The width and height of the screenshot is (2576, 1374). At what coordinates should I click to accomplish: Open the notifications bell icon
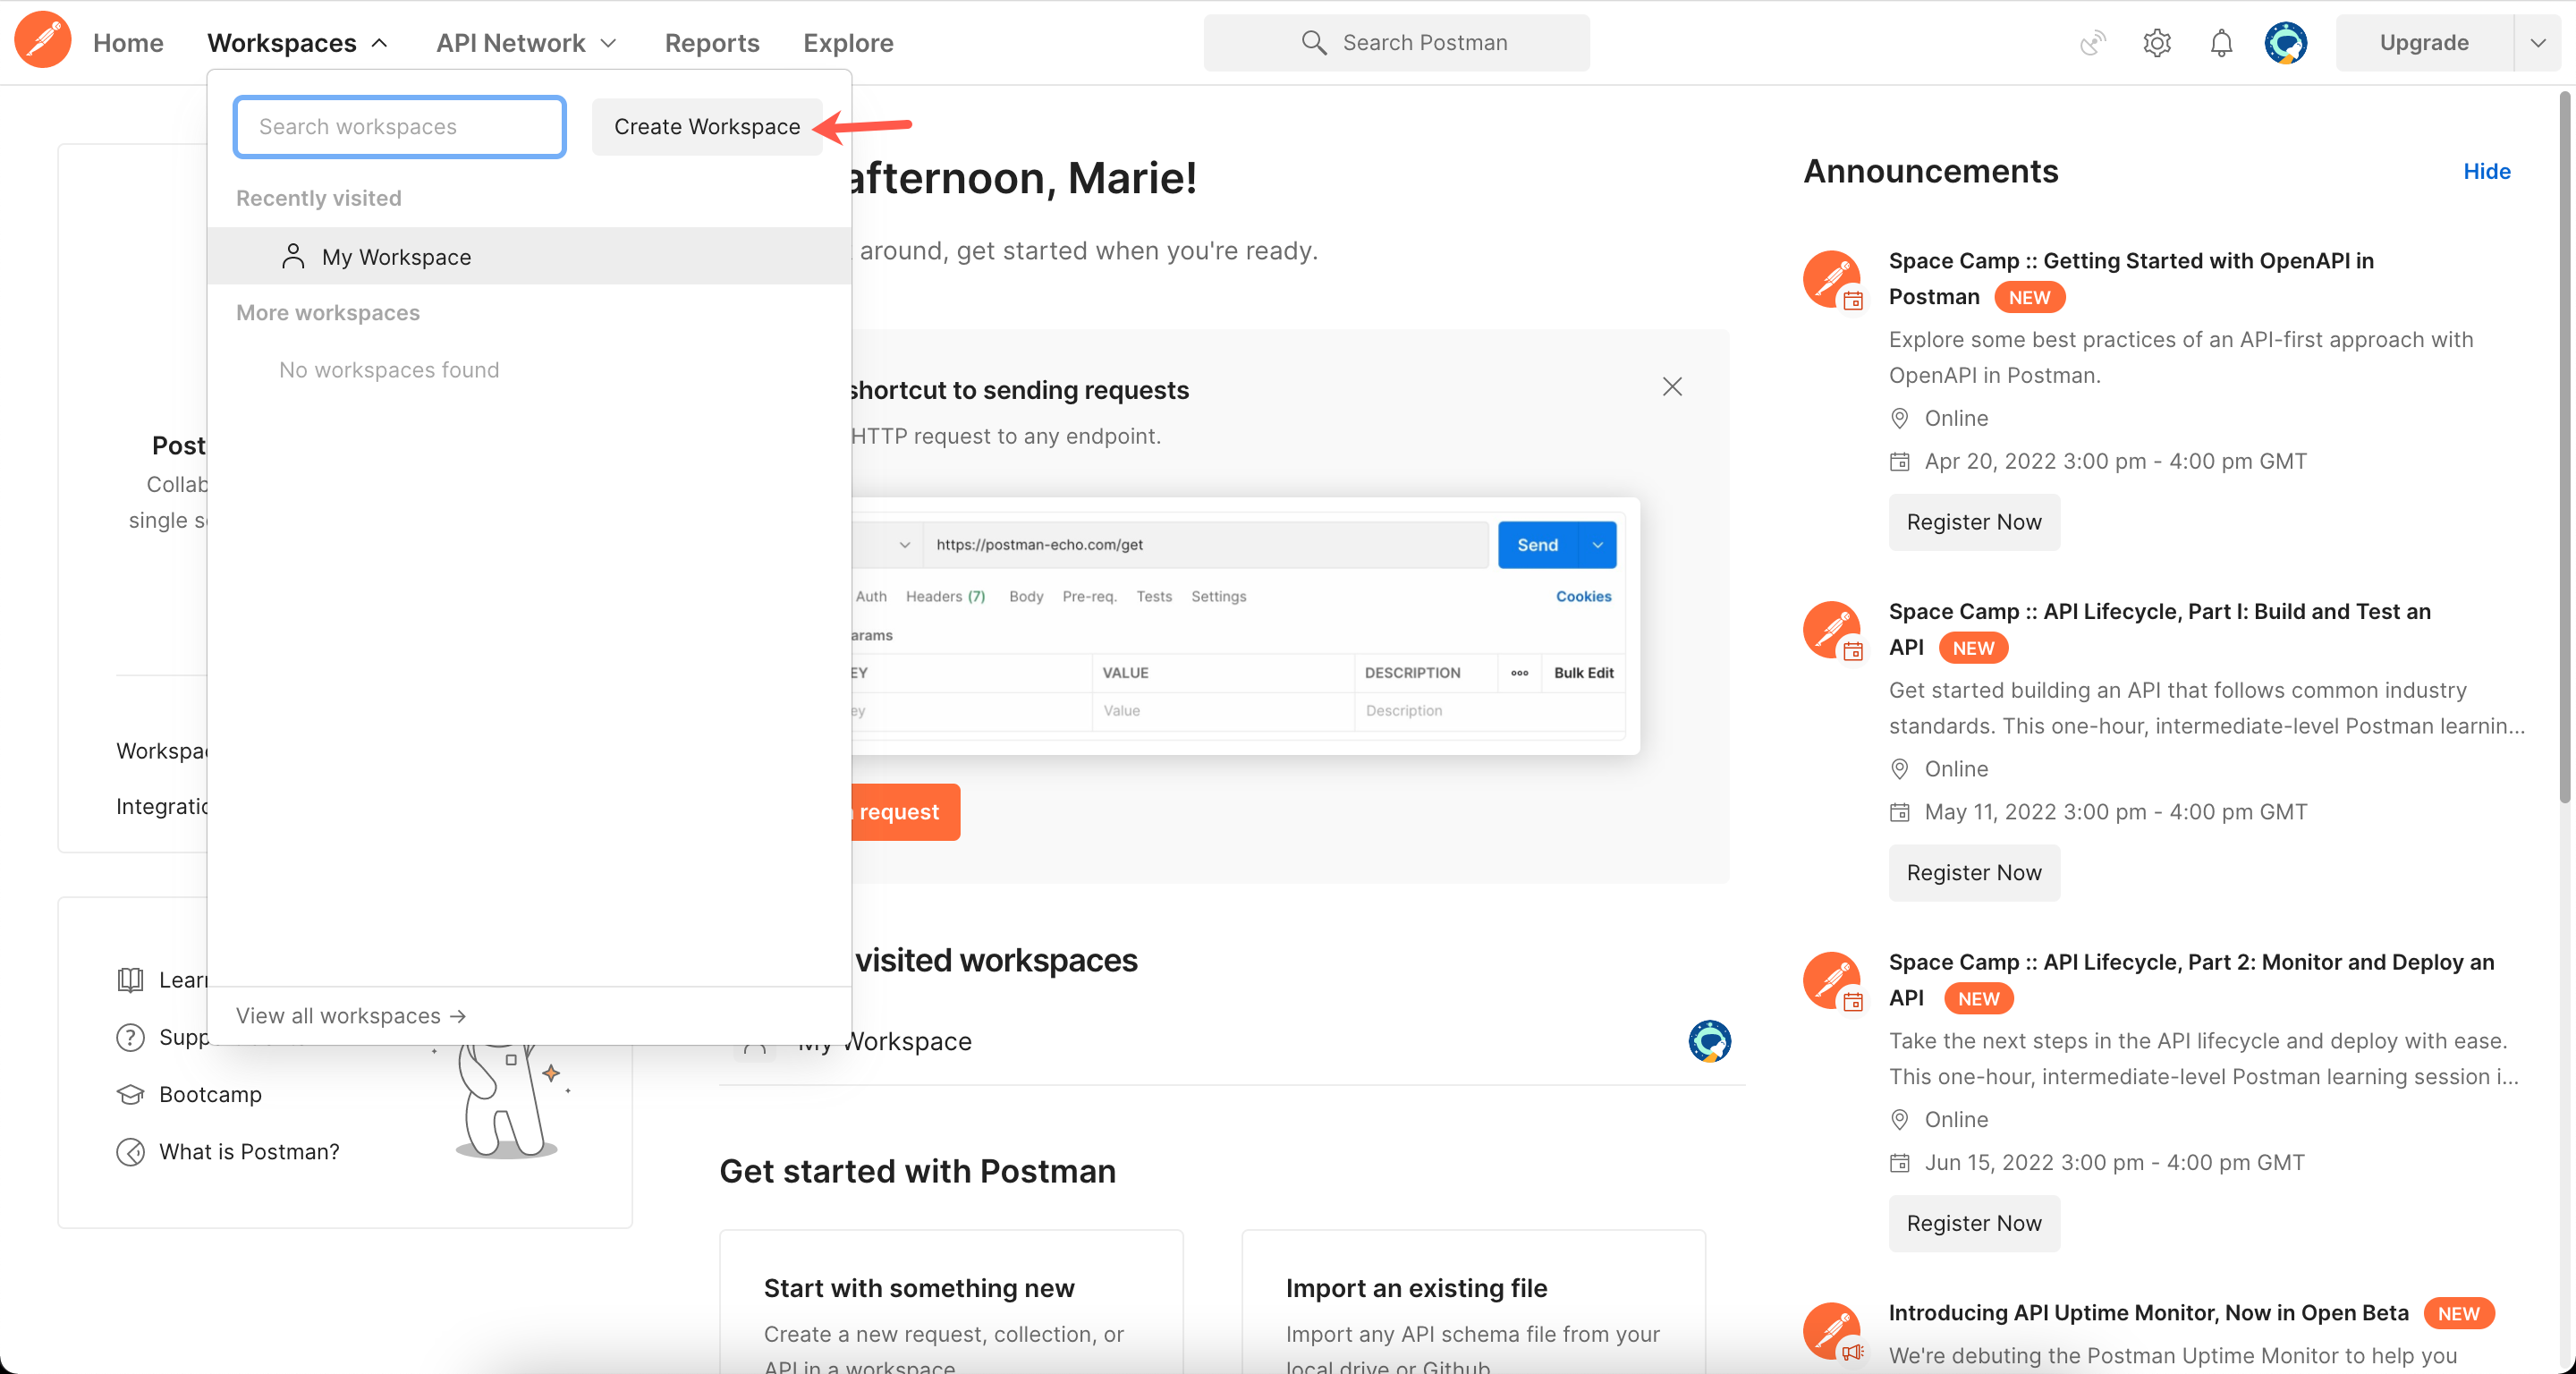(x=2220, y=43)
